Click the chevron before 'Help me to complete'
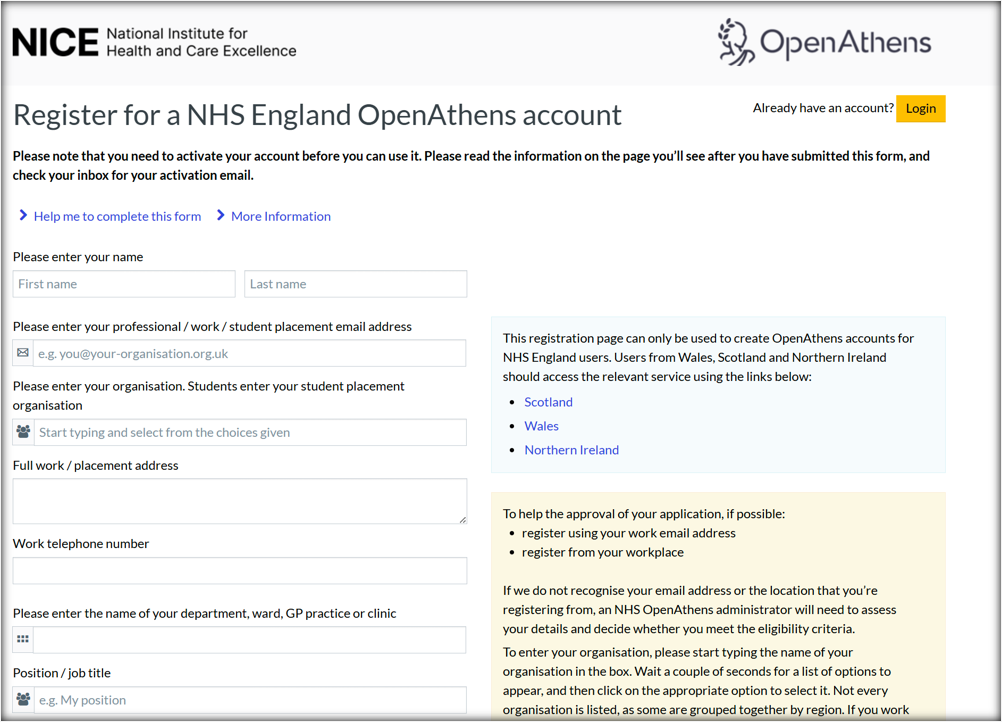Image resolution: width=1002 pixels, height=722 pixels. click(23, 216)
